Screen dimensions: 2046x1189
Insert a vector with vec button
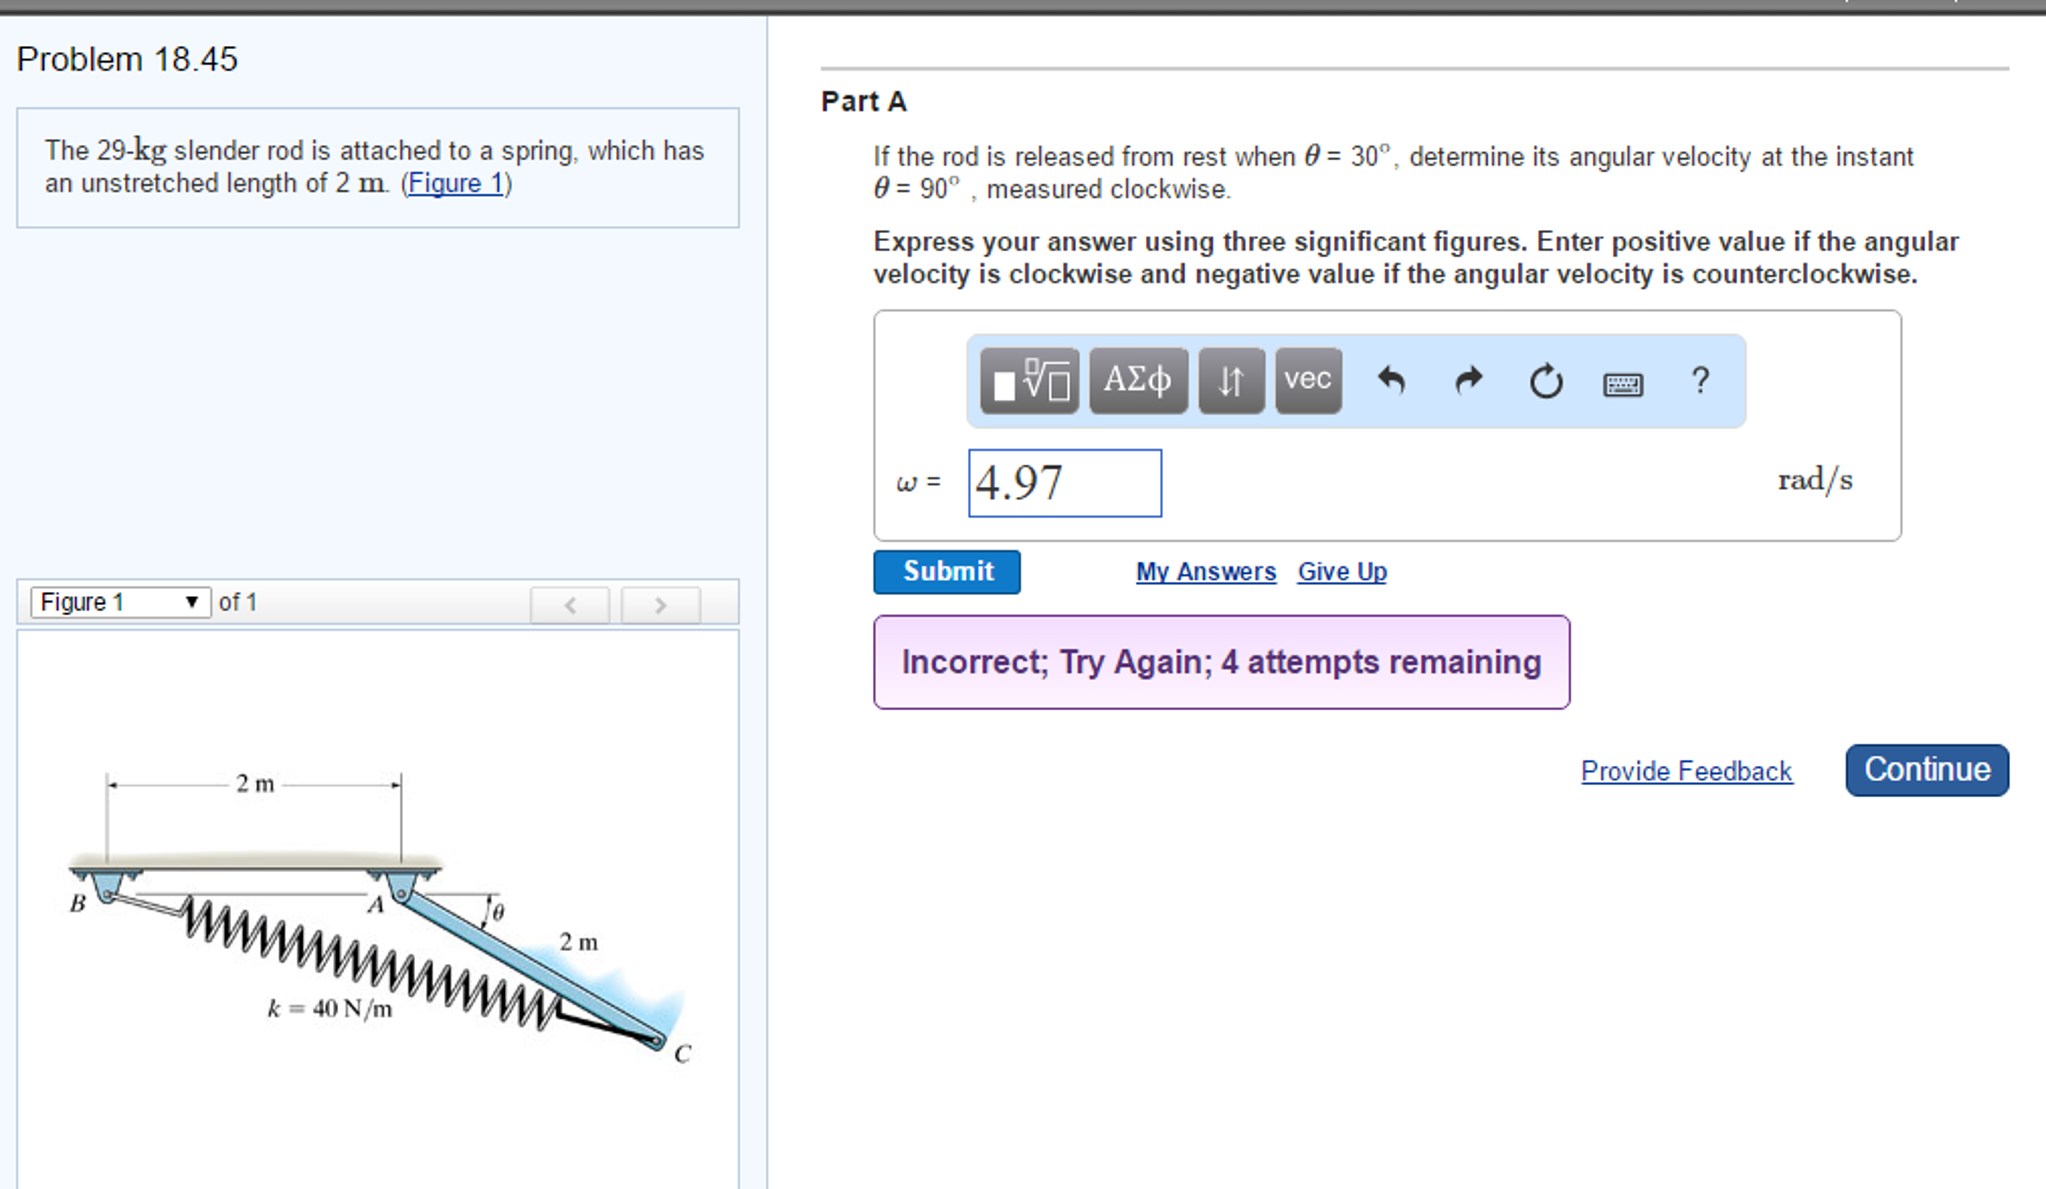[x=1308, y=381]
